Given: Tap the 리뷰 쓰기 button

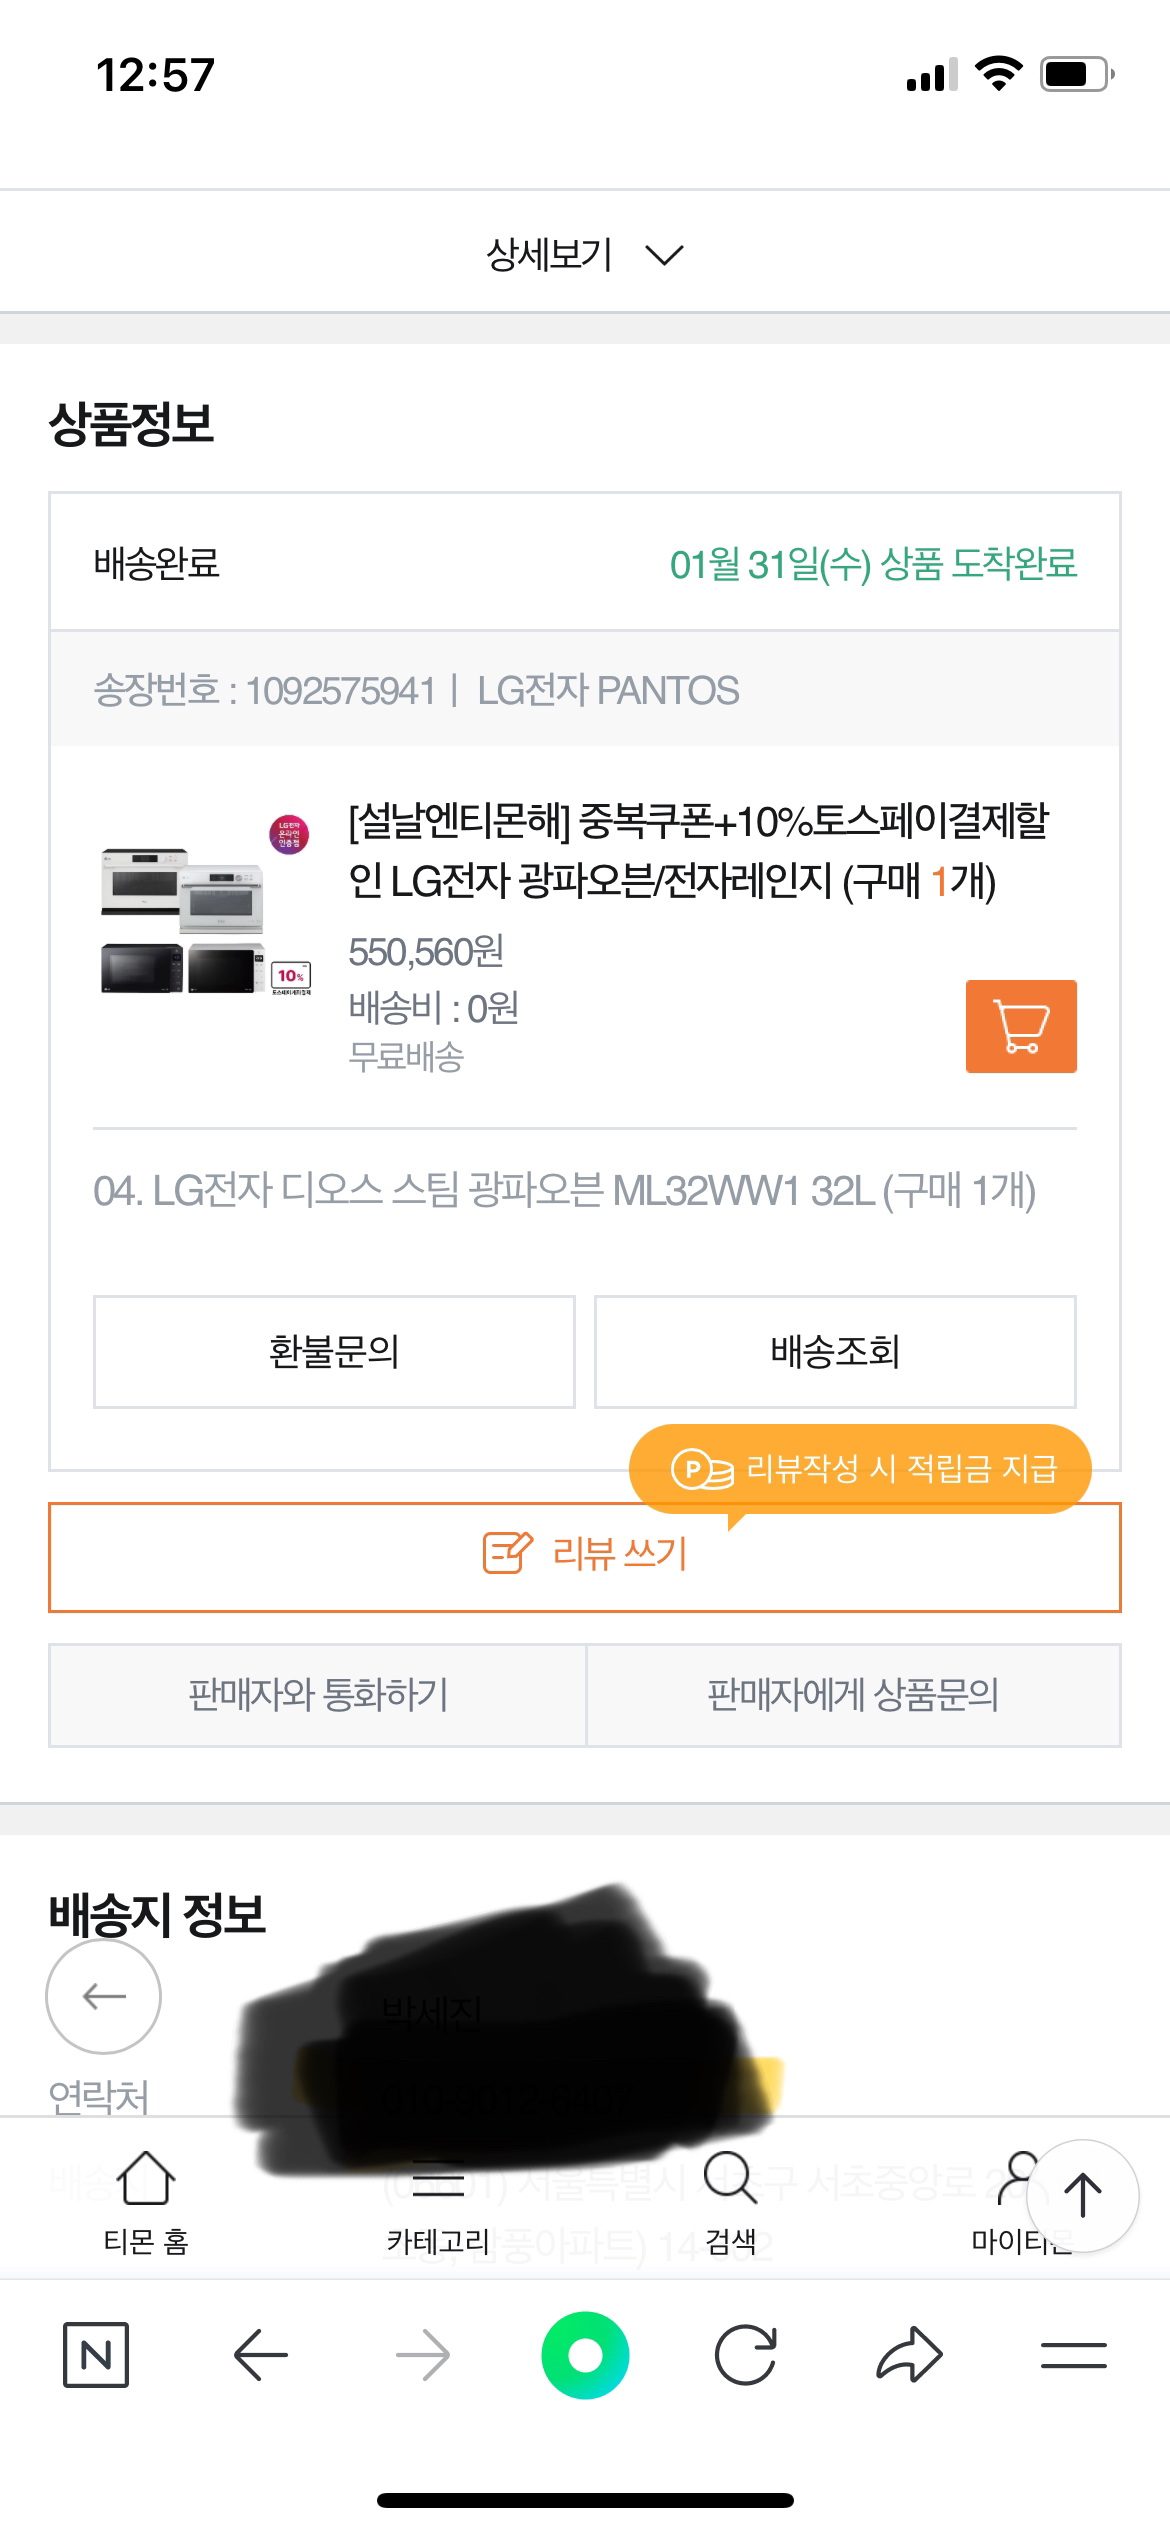Looking at the screenshot, I should (585, 1556).
